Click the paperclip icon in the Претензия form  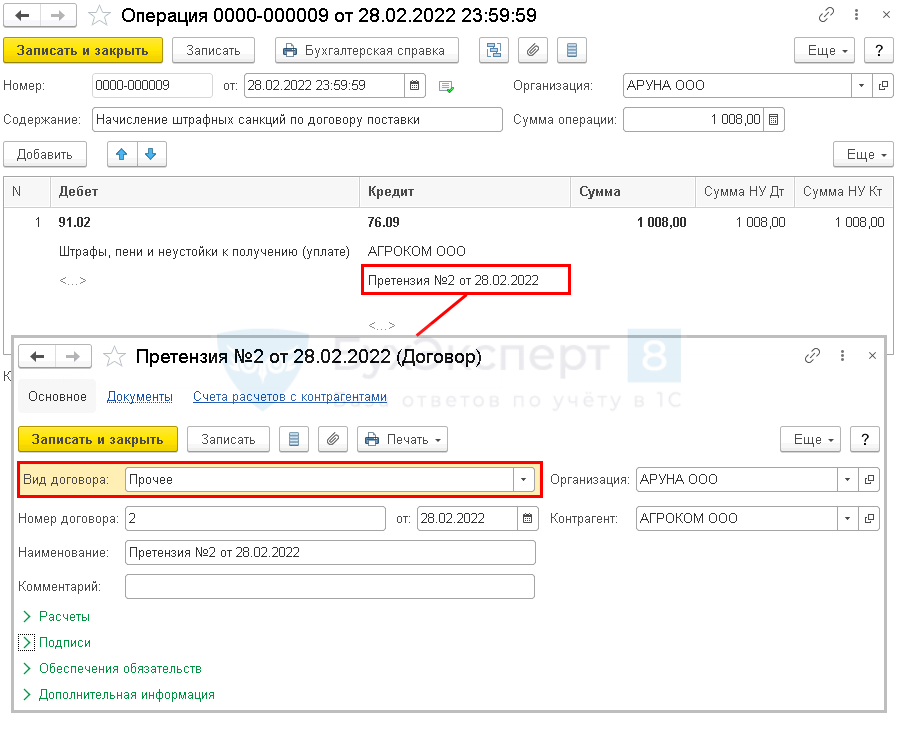pos(332,439)
